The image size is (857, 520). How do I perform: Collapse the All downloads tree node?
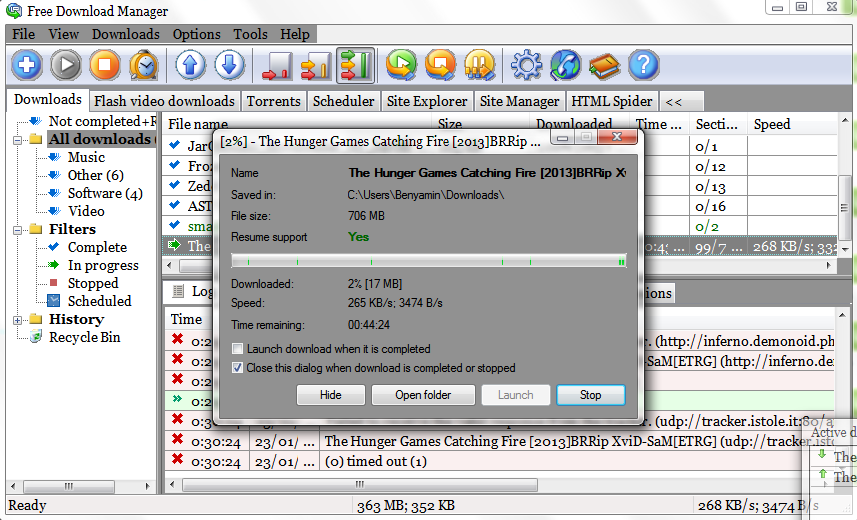point(17,140)
